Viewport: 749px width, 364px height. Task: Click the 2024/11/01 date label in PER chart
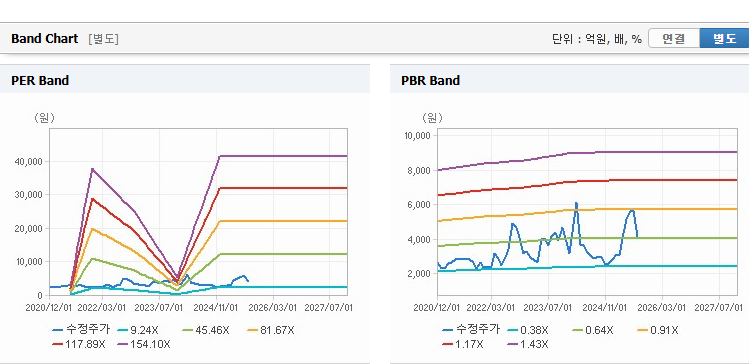click(215, 307)
